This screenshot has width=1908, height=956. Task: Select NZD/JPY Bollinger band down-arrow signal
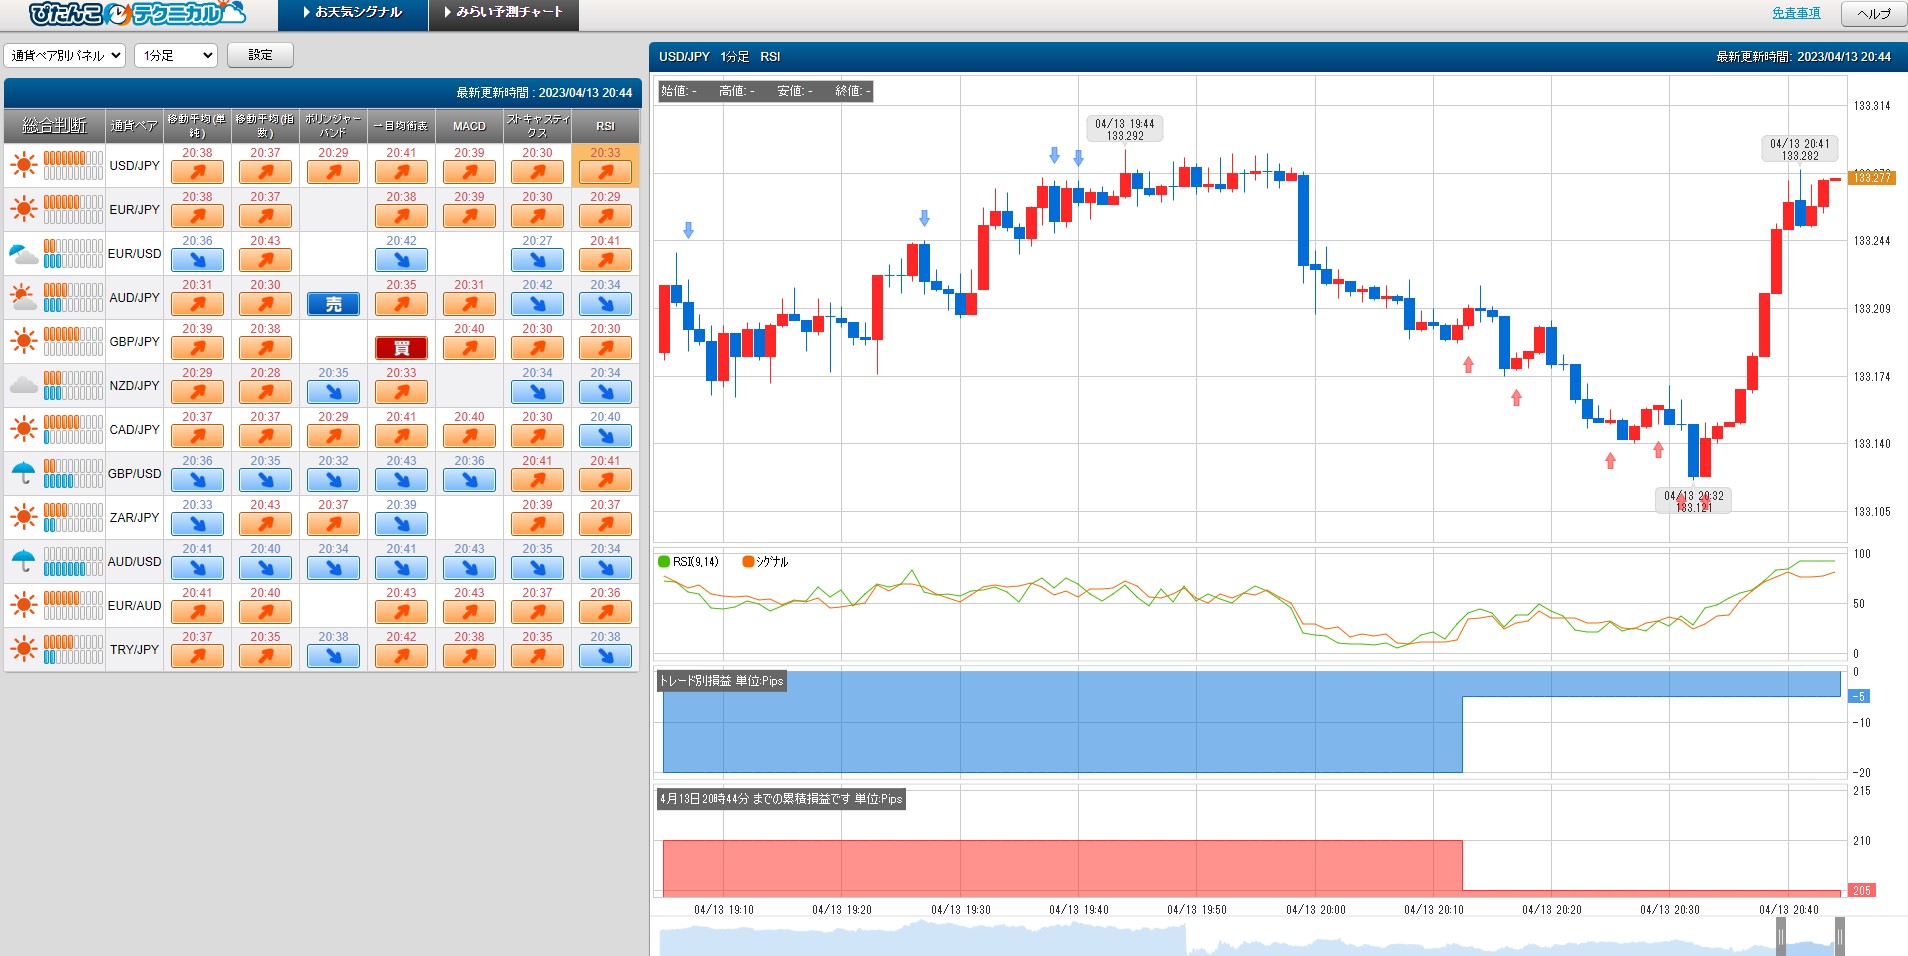pos(333,392)
